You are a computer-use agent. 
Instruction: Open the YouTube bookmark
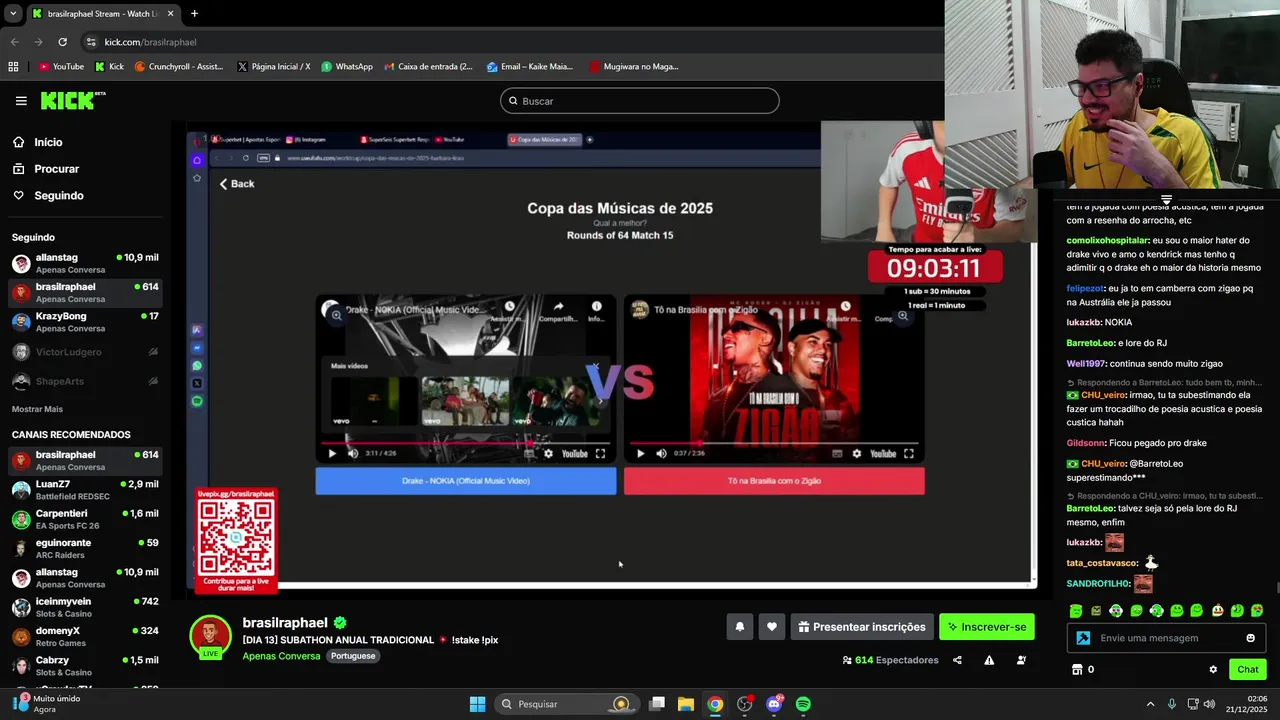[x=61, y=67]
